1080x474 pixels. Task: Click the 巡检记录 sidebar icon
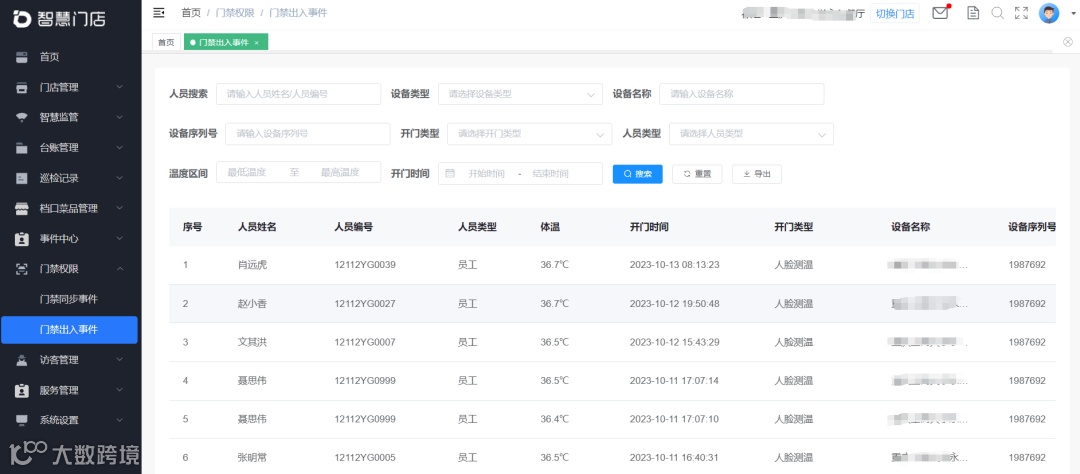pyautogui.click(x=22, y=178)
